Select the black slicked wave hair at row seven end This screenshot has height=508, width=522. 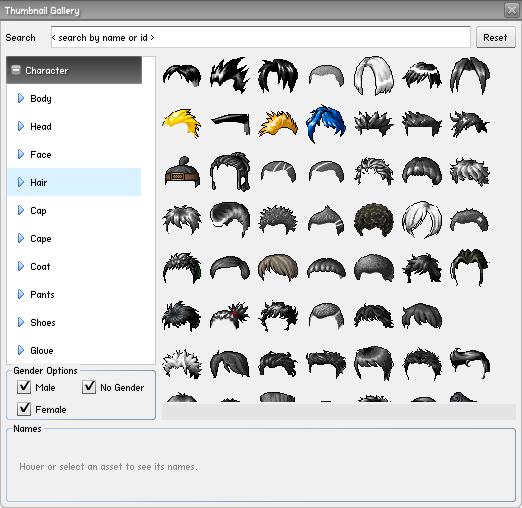[470, 363]
